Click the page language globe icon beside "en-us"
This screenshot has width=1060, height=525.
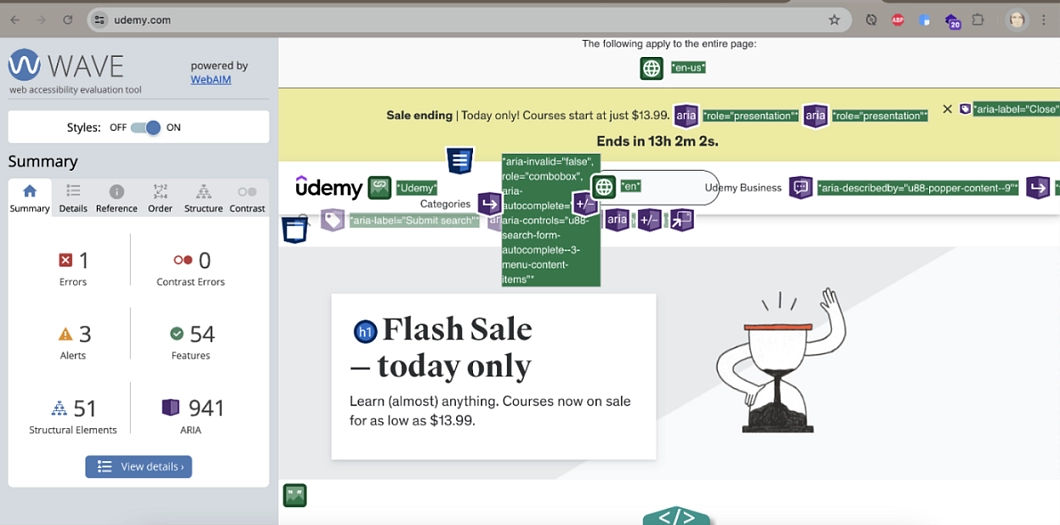pos(652,68)
